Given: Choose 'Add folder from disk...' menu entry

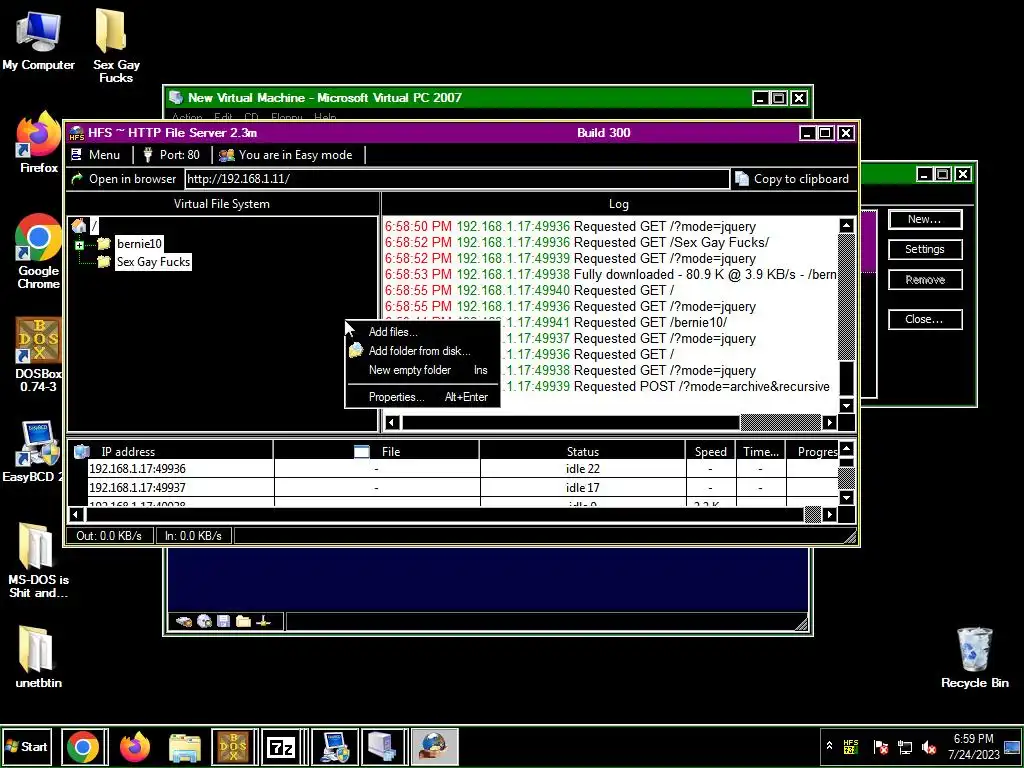Looking at the screenshot, I should [x=419, y=351].
